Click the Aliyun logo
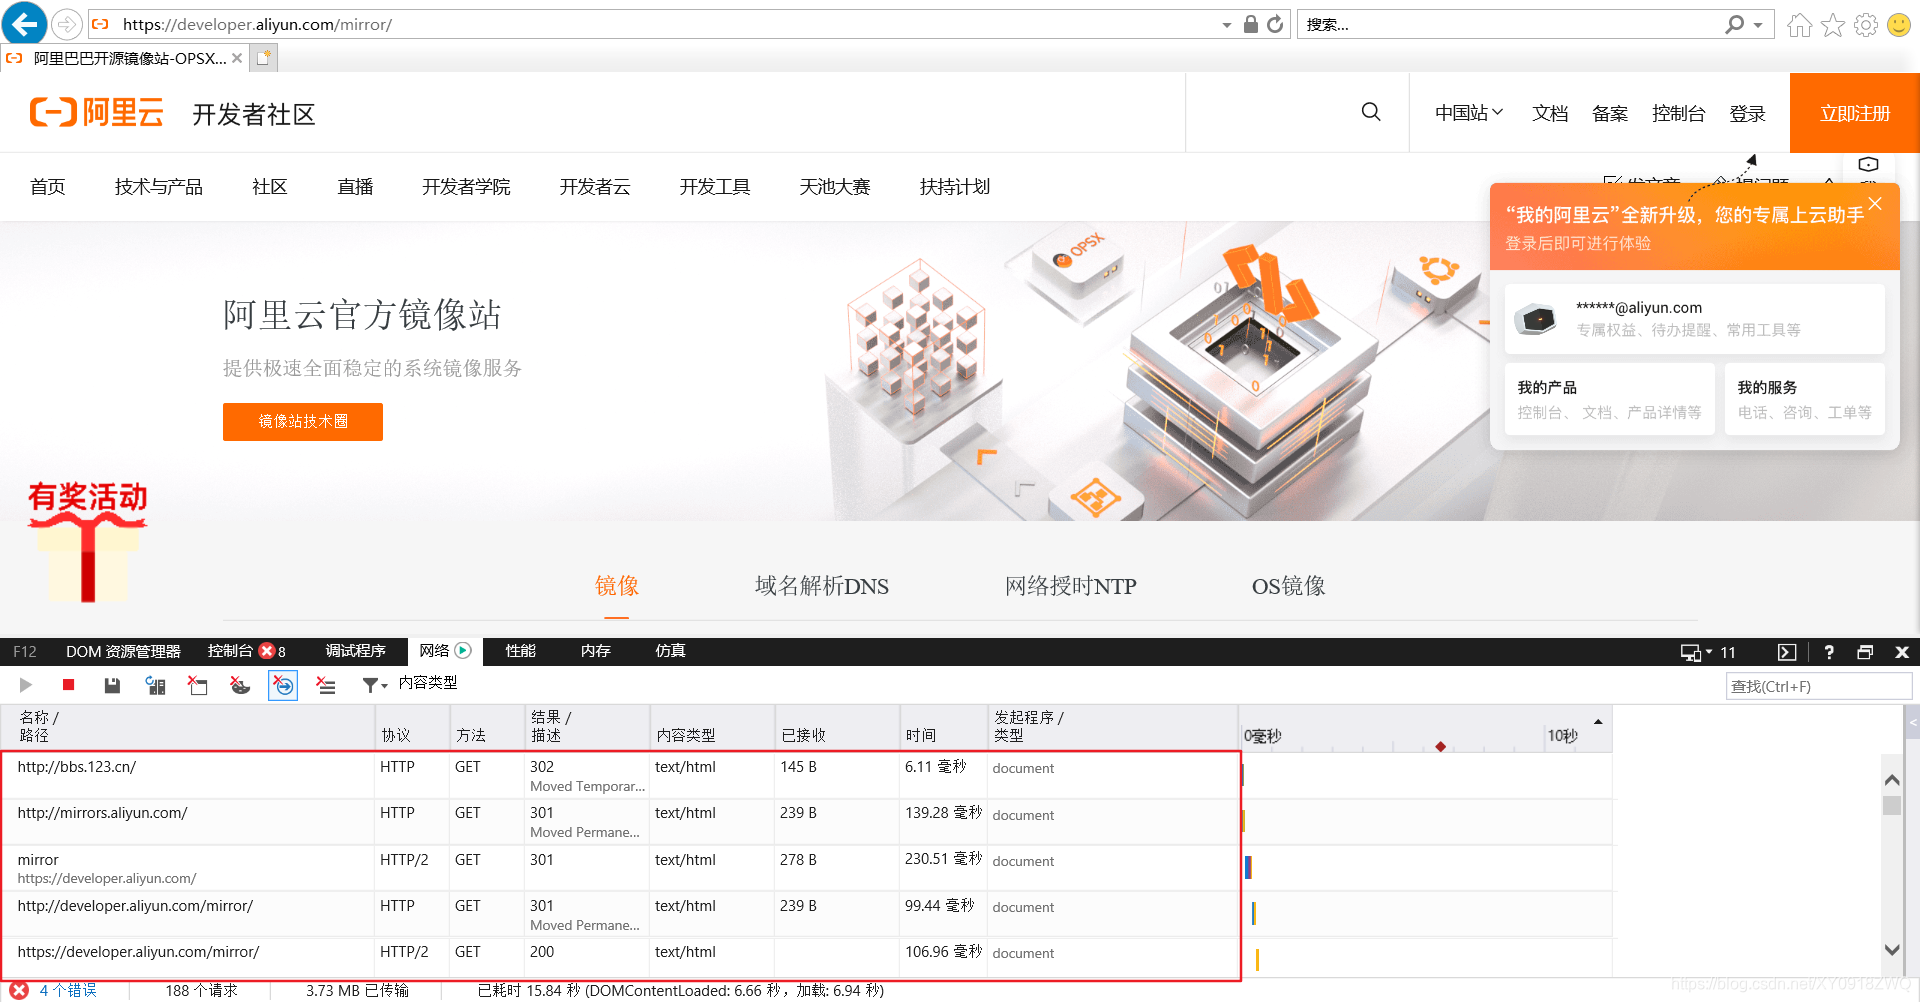The width and height of the screenshot is (1920, 1002). [97, 112]
